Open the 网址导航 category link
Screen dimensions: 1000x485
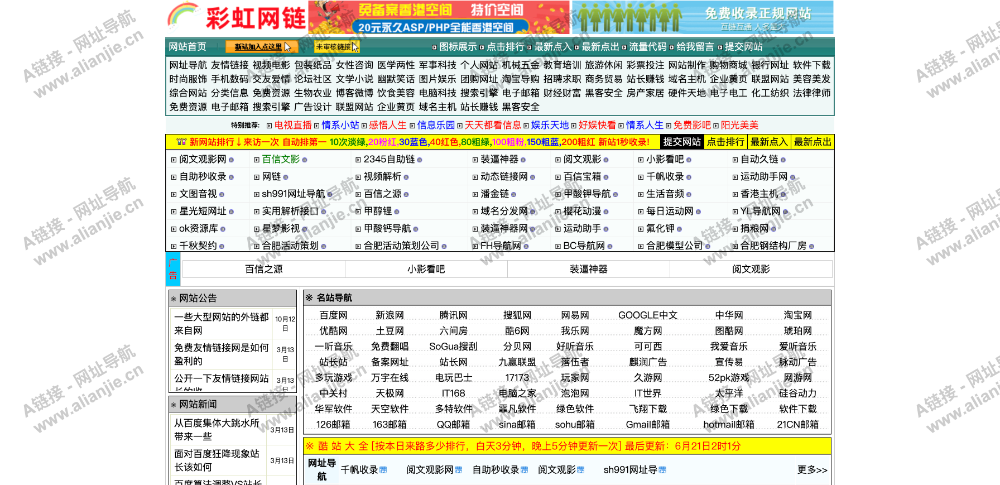coord(188,65)
